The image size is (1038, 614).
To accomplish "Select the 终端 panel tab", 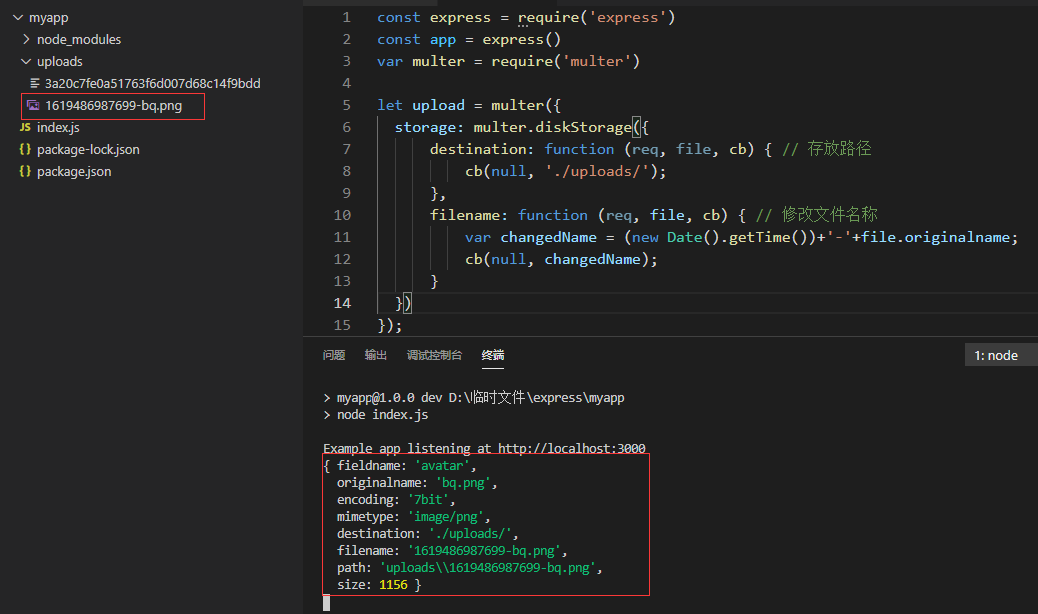I will (493, 355).
